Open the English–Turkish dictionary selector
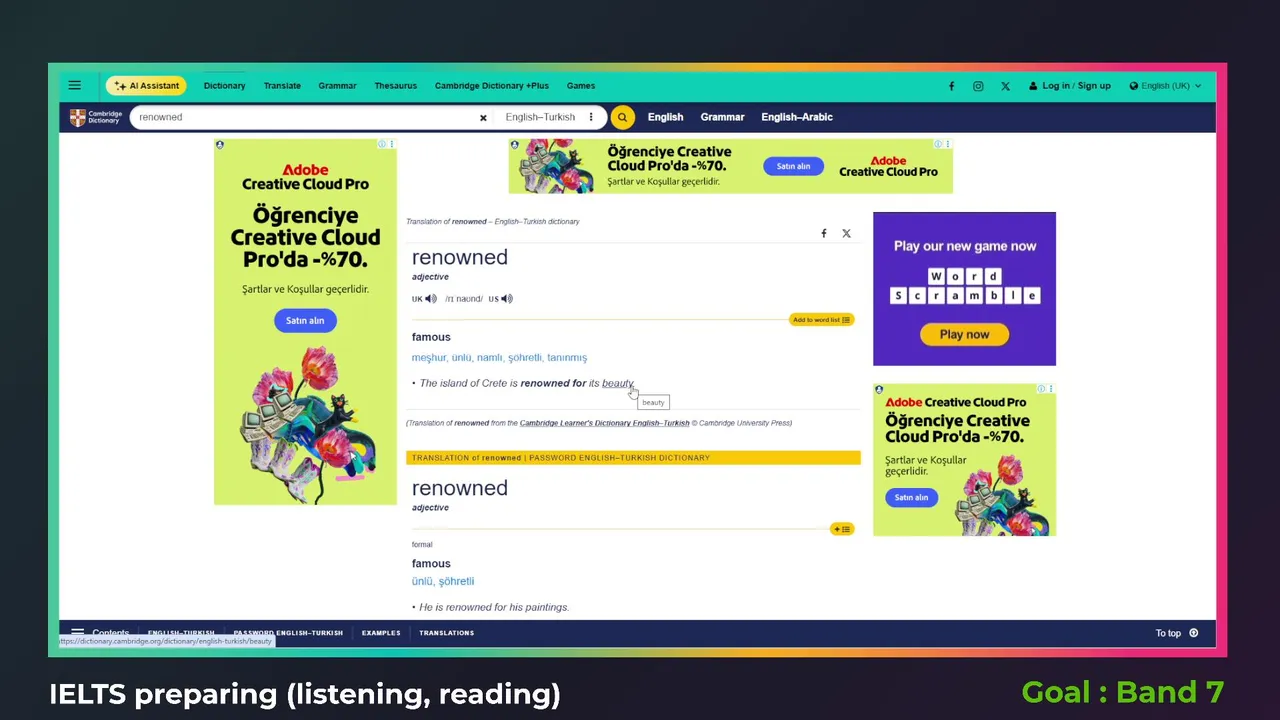 (x=550, y=117)
